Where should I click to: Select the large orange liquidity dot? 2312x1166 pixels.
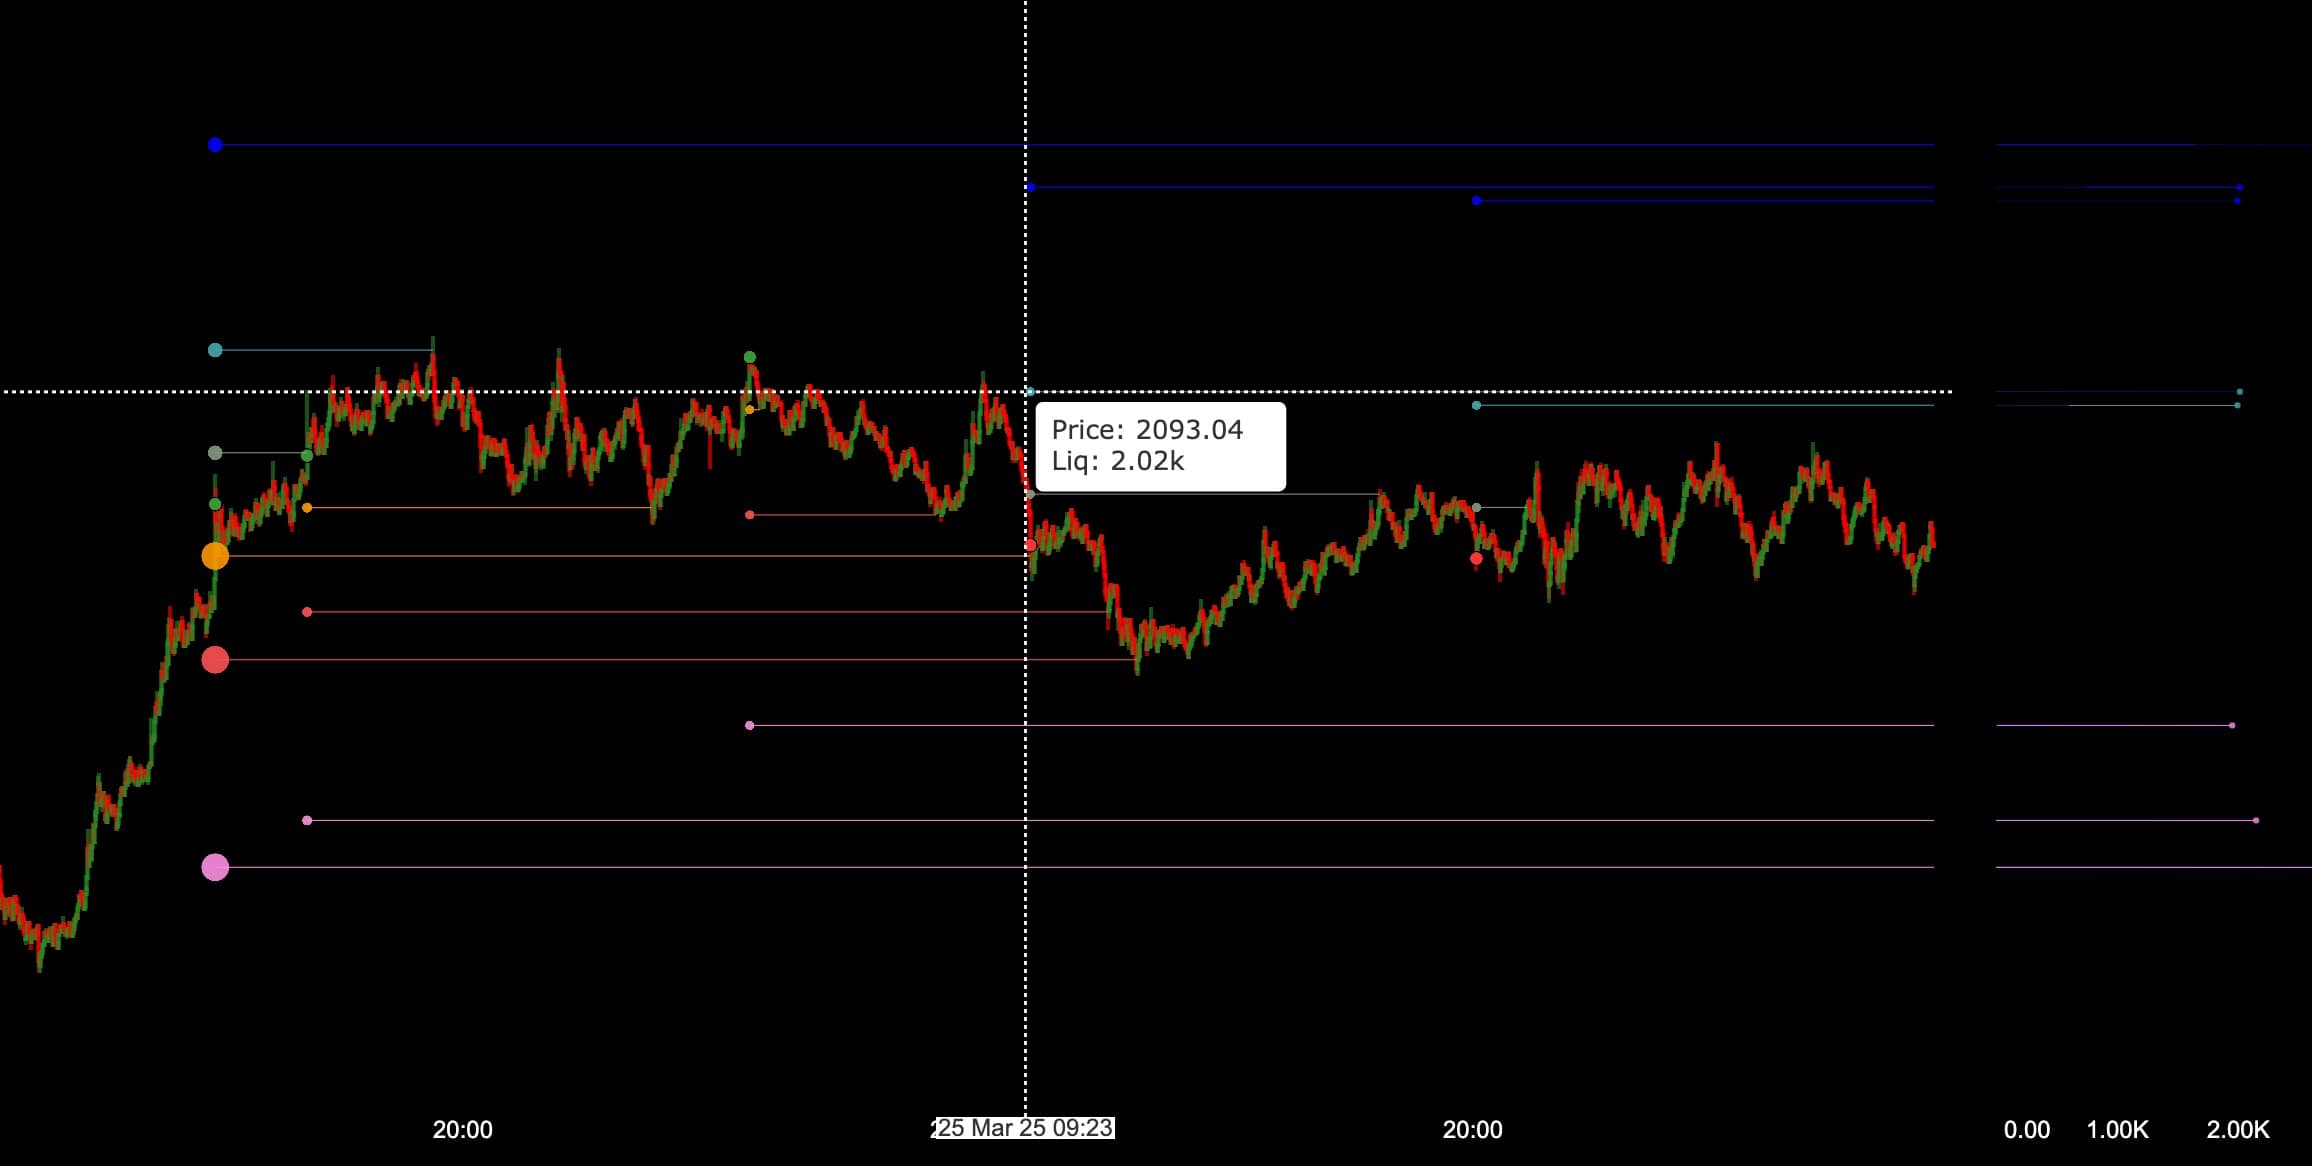215,556
